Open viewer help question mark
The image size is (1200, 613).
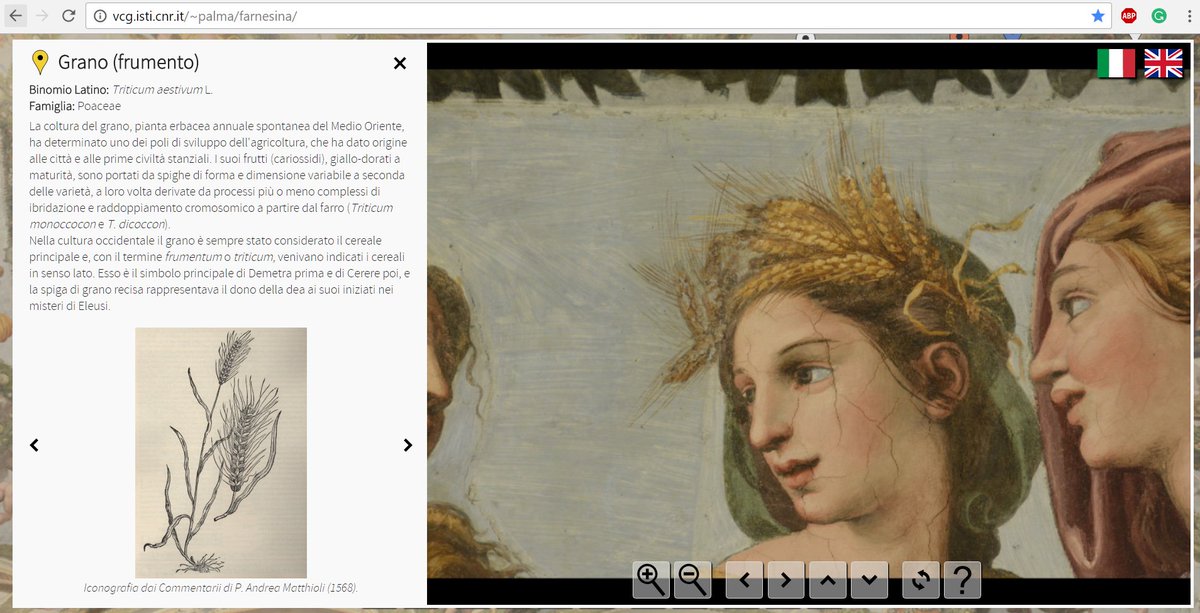[x=962, y=579]
